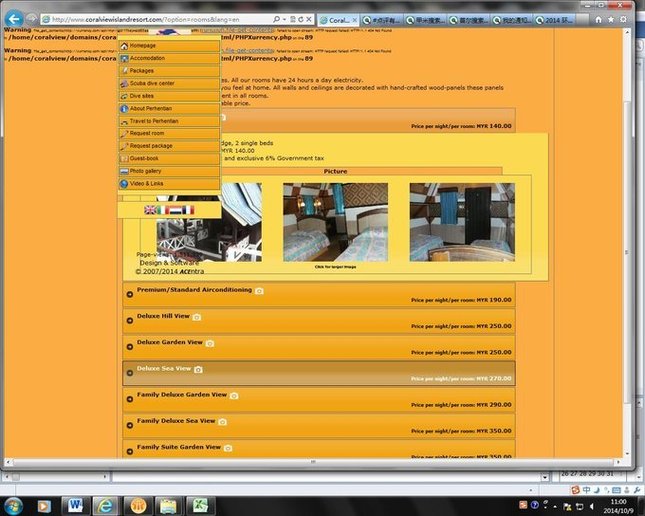Enlarge the right room photo with black door
The height and width of the screenshot is (516, 645).
coord(462,222)
